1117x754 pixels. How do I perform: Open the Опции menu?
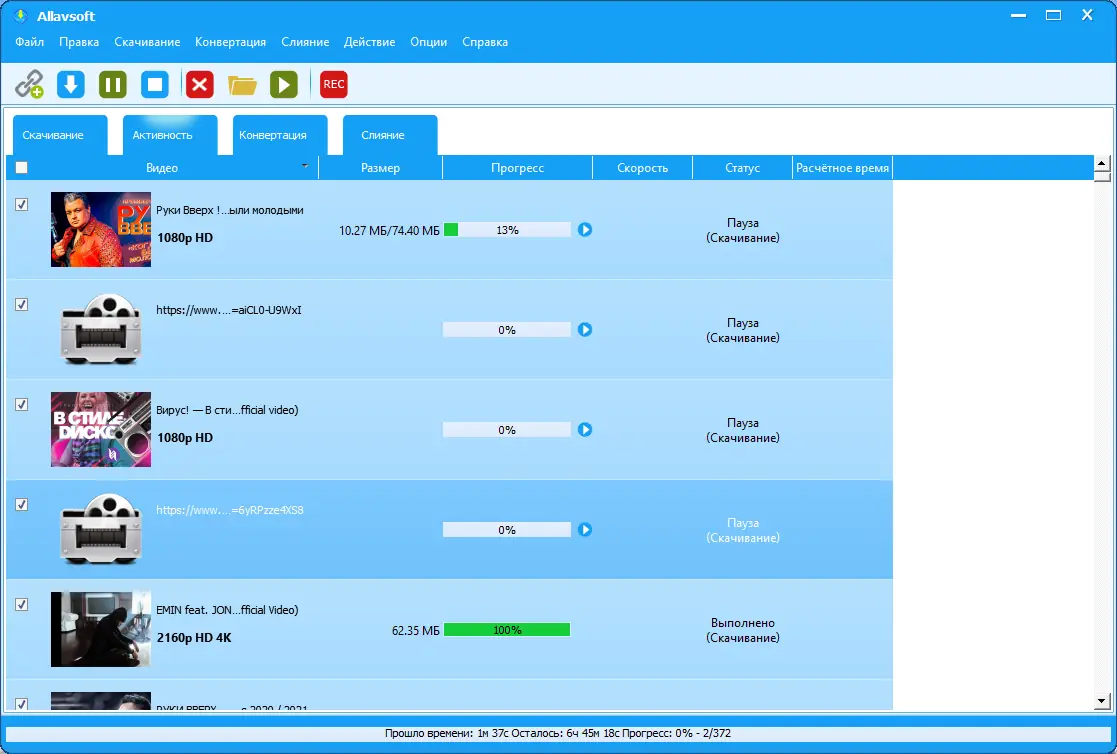pos(428,42)
